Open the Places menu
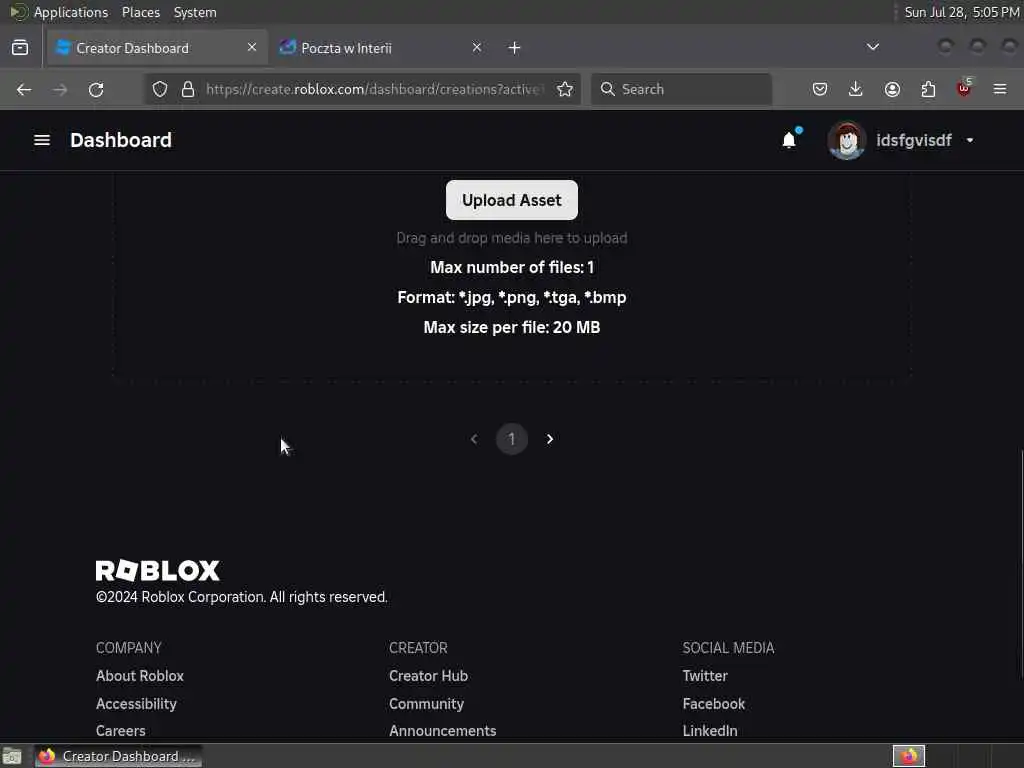1024x768 pixels. [x=140, y=12]
